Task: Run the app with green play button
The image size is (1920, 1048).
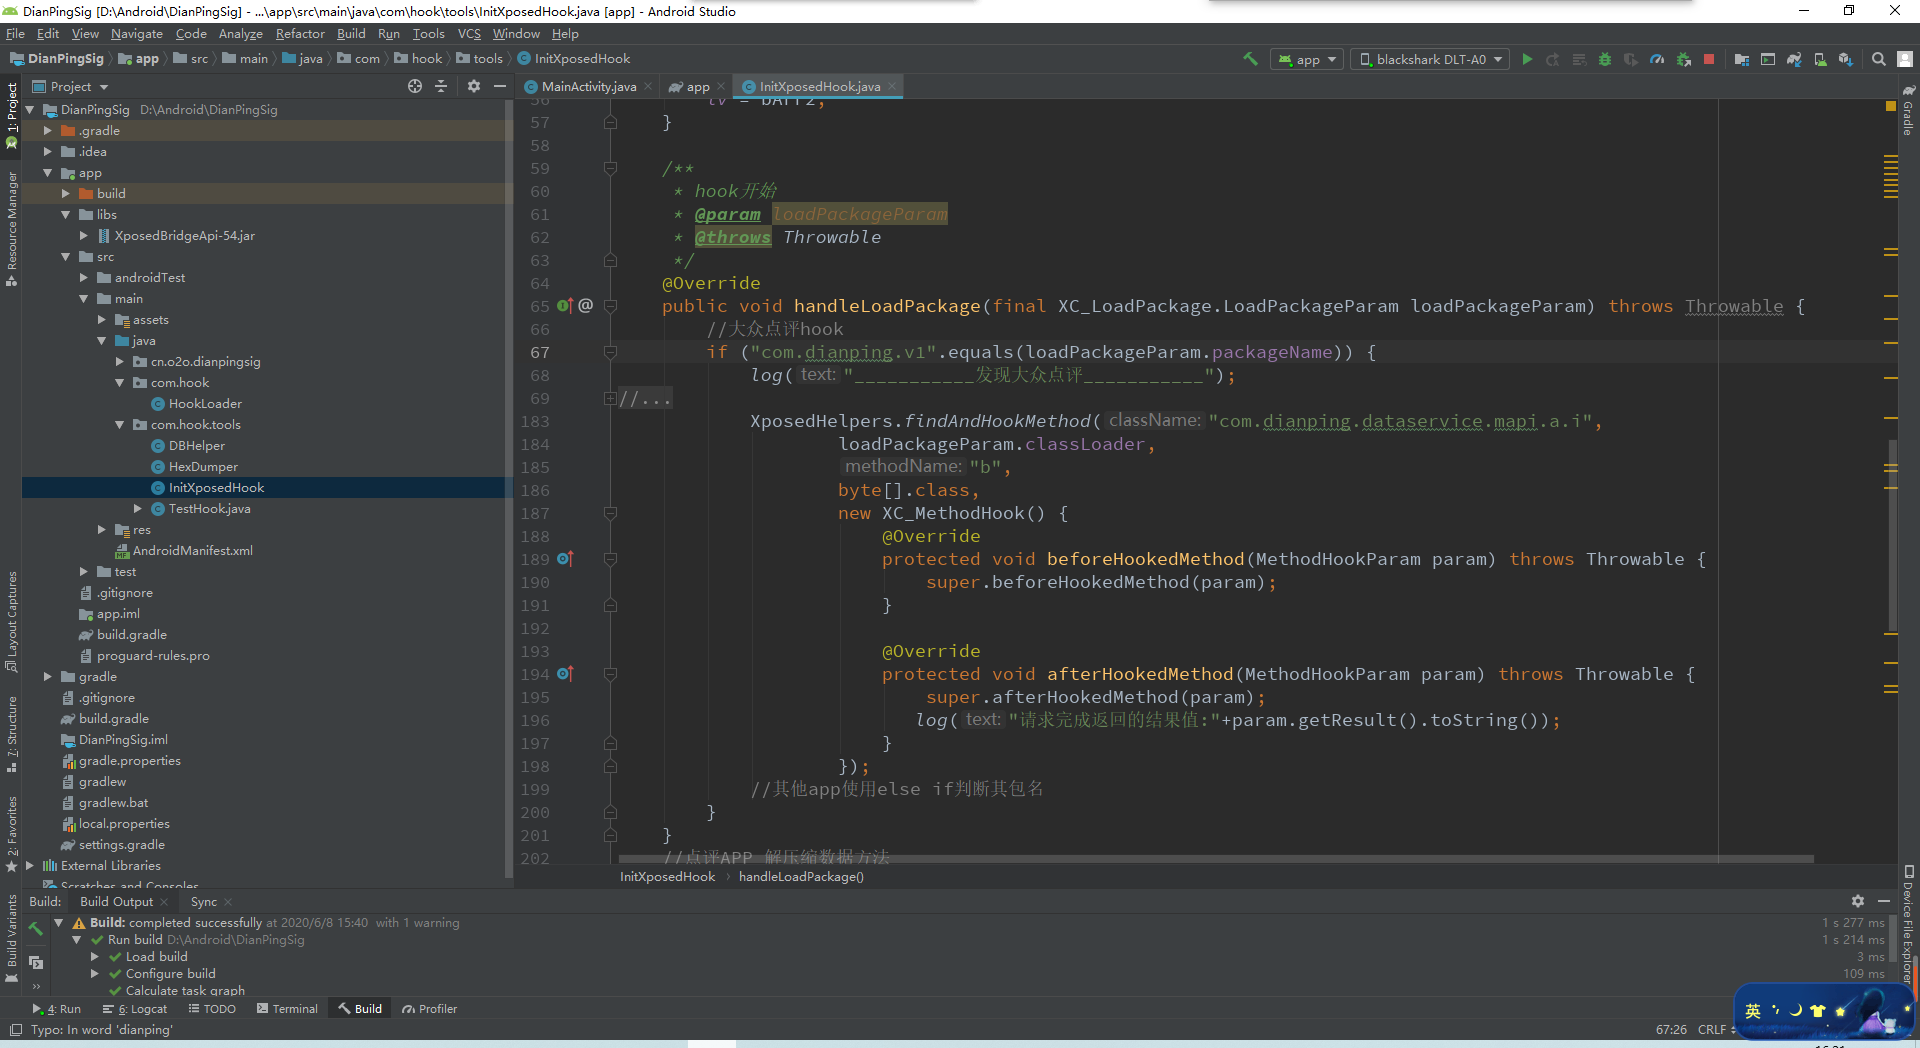Action: [1527, 59]
